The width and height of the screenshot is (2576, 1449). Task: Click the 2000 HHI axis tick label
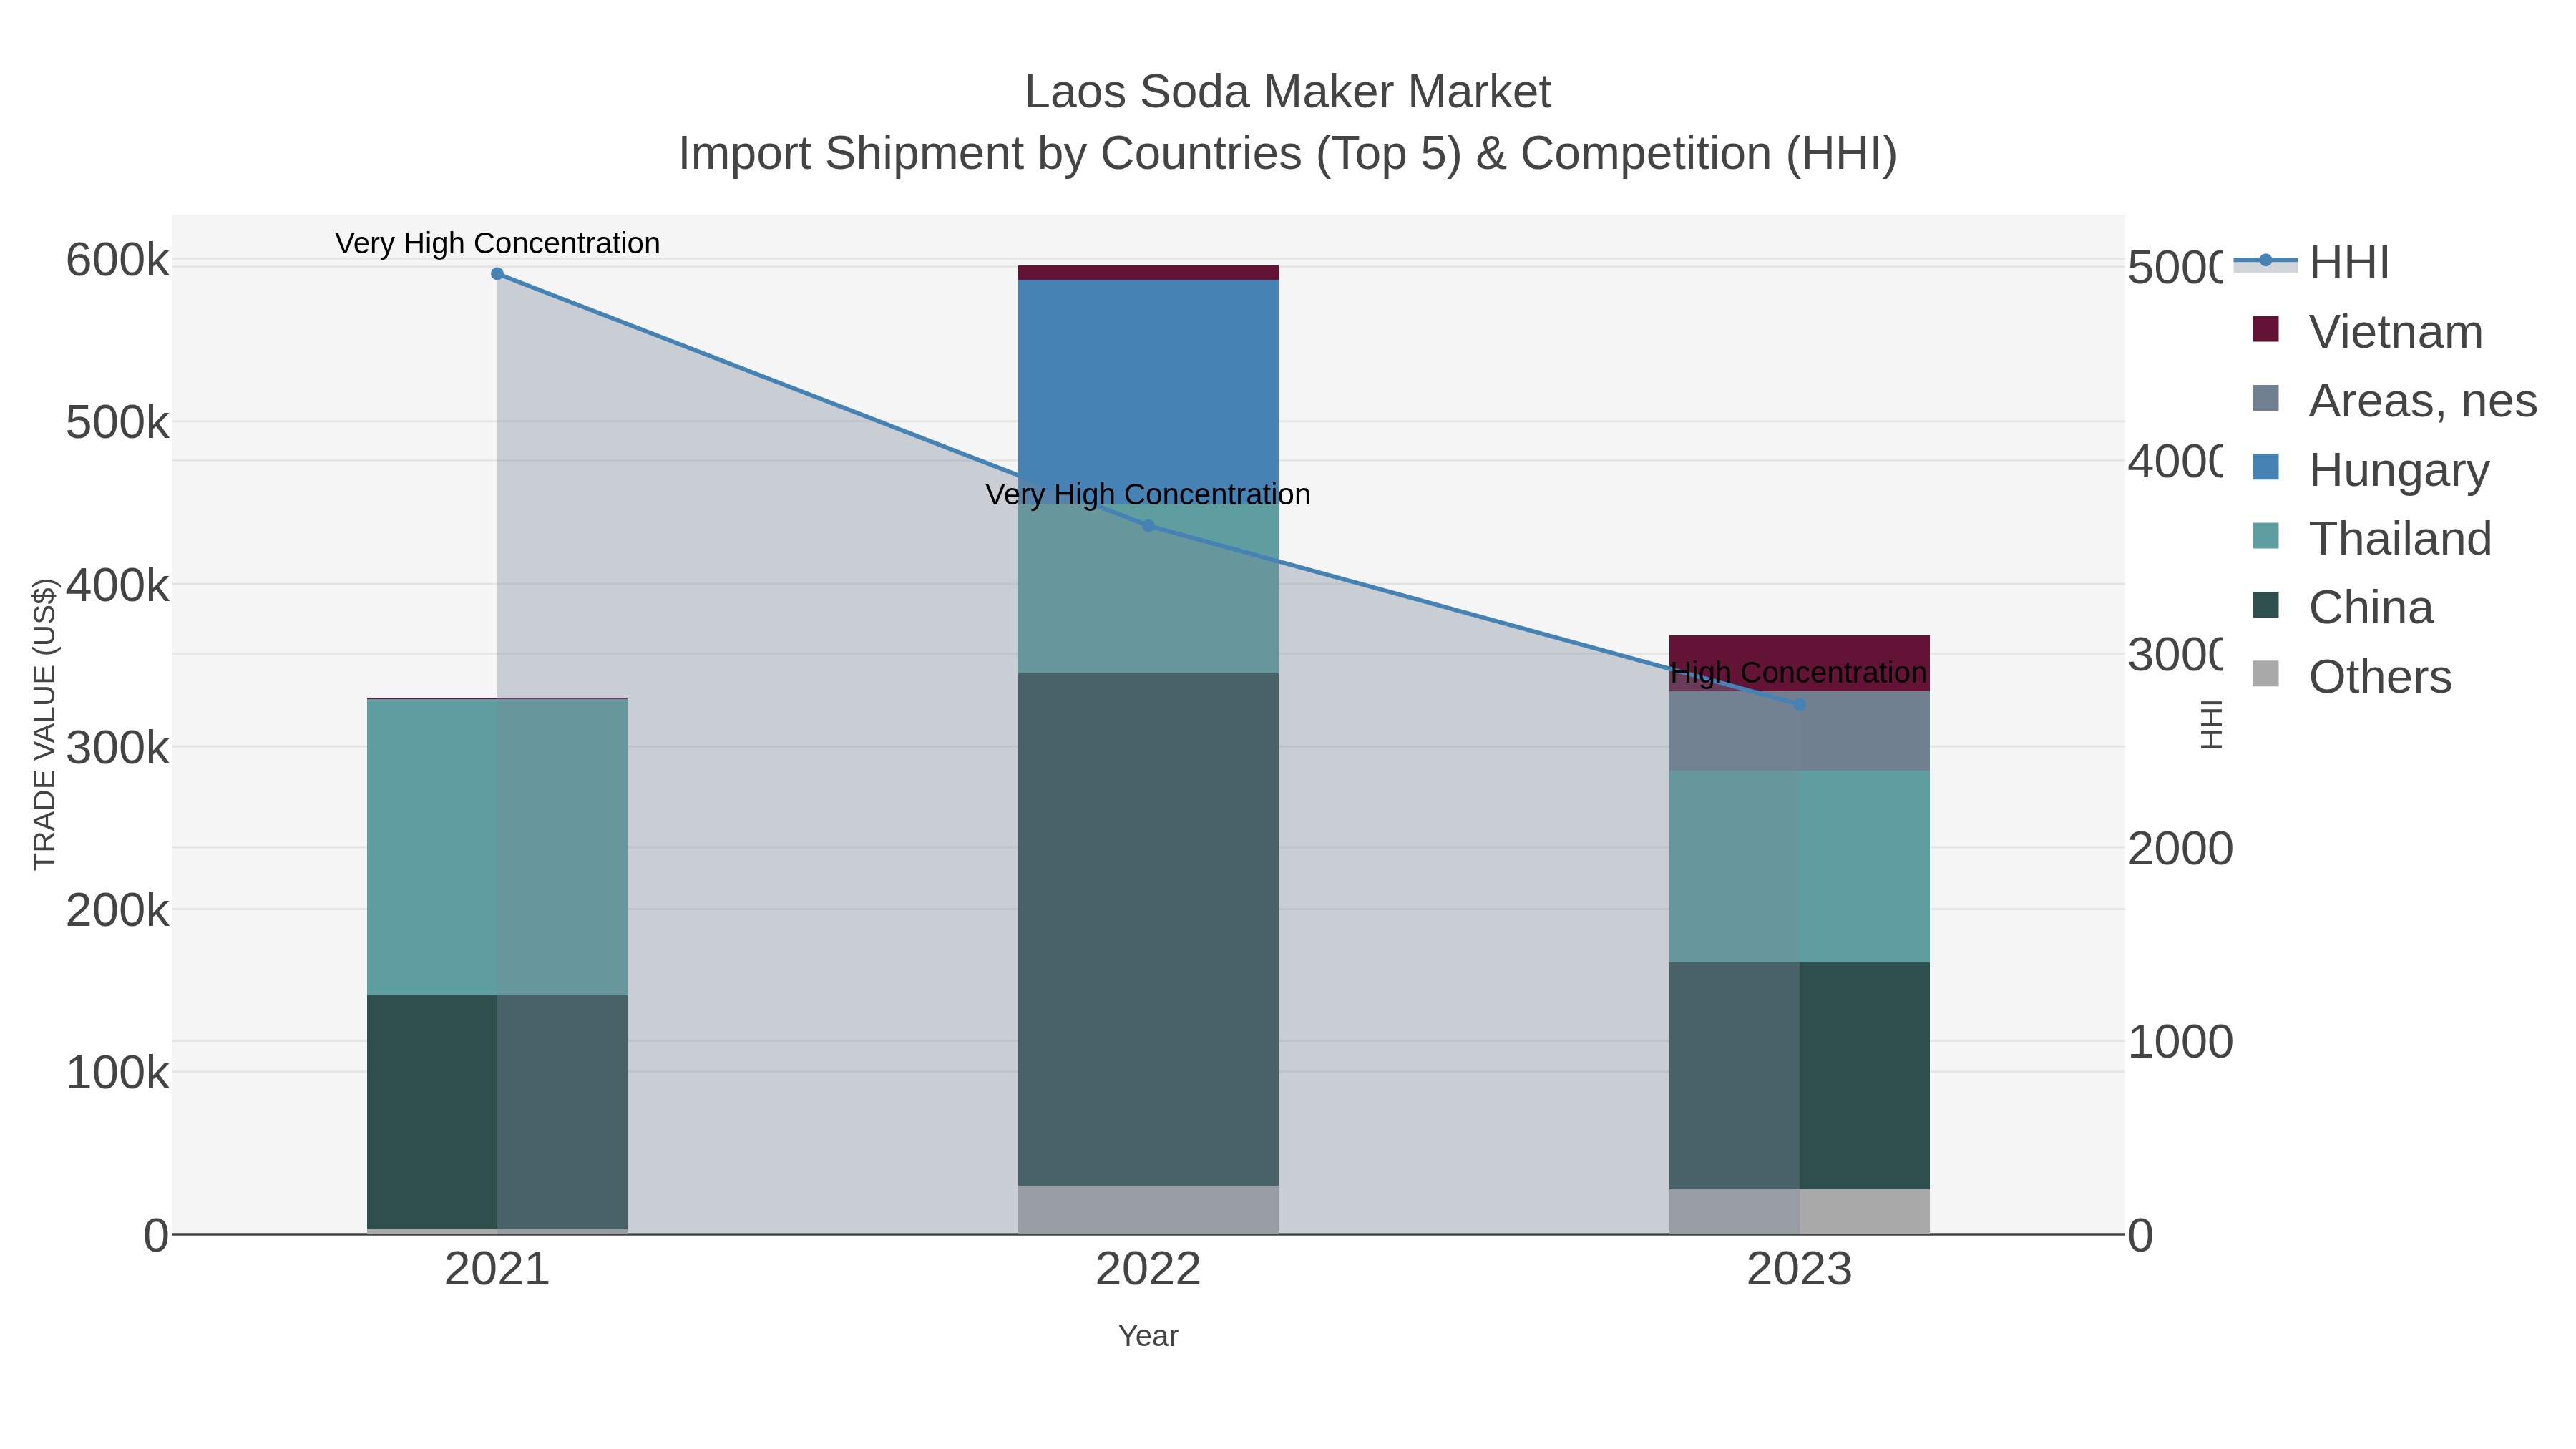tap(2180, 849)
